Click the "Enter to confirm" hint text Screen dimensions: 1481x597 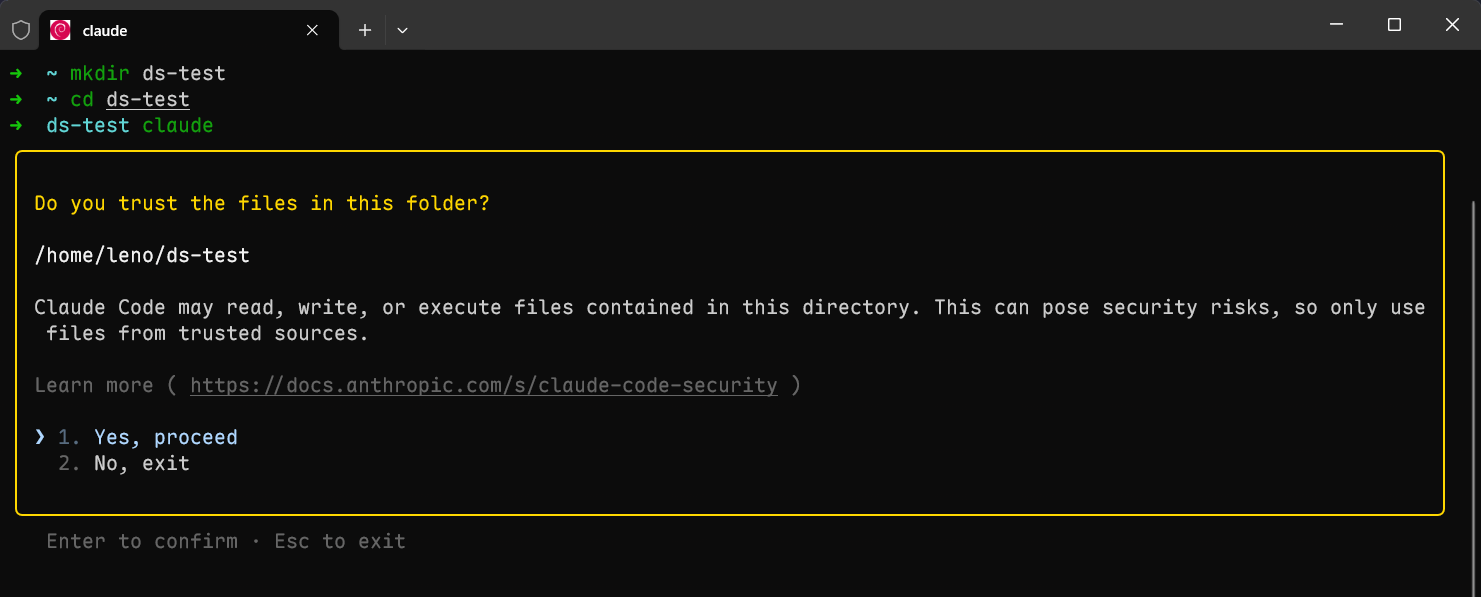142,542
